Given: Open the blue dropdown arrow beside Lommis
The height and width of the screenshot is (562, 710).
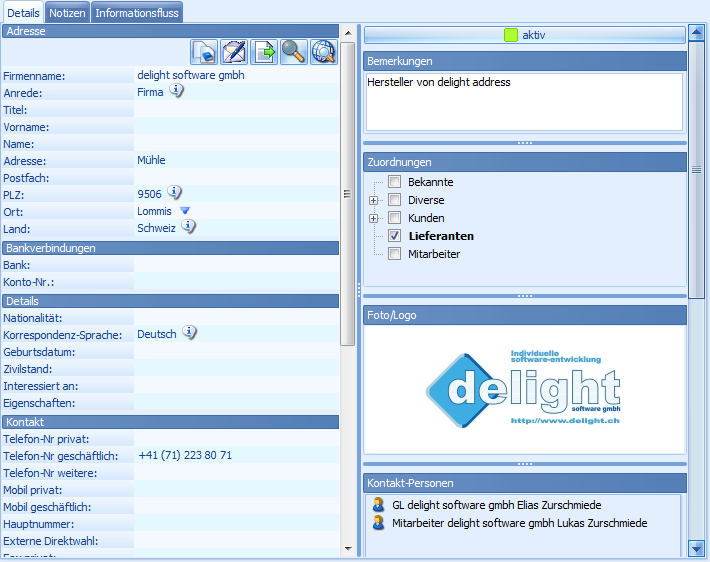Looking at the screenshot, I should pos(184,211).
